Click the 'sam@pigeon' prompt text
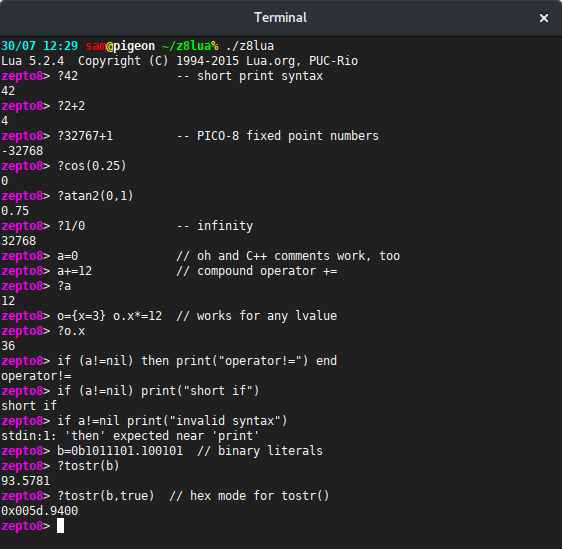Image resolution: width=562 pixels, height=549 pixels. tap(120, 46)
